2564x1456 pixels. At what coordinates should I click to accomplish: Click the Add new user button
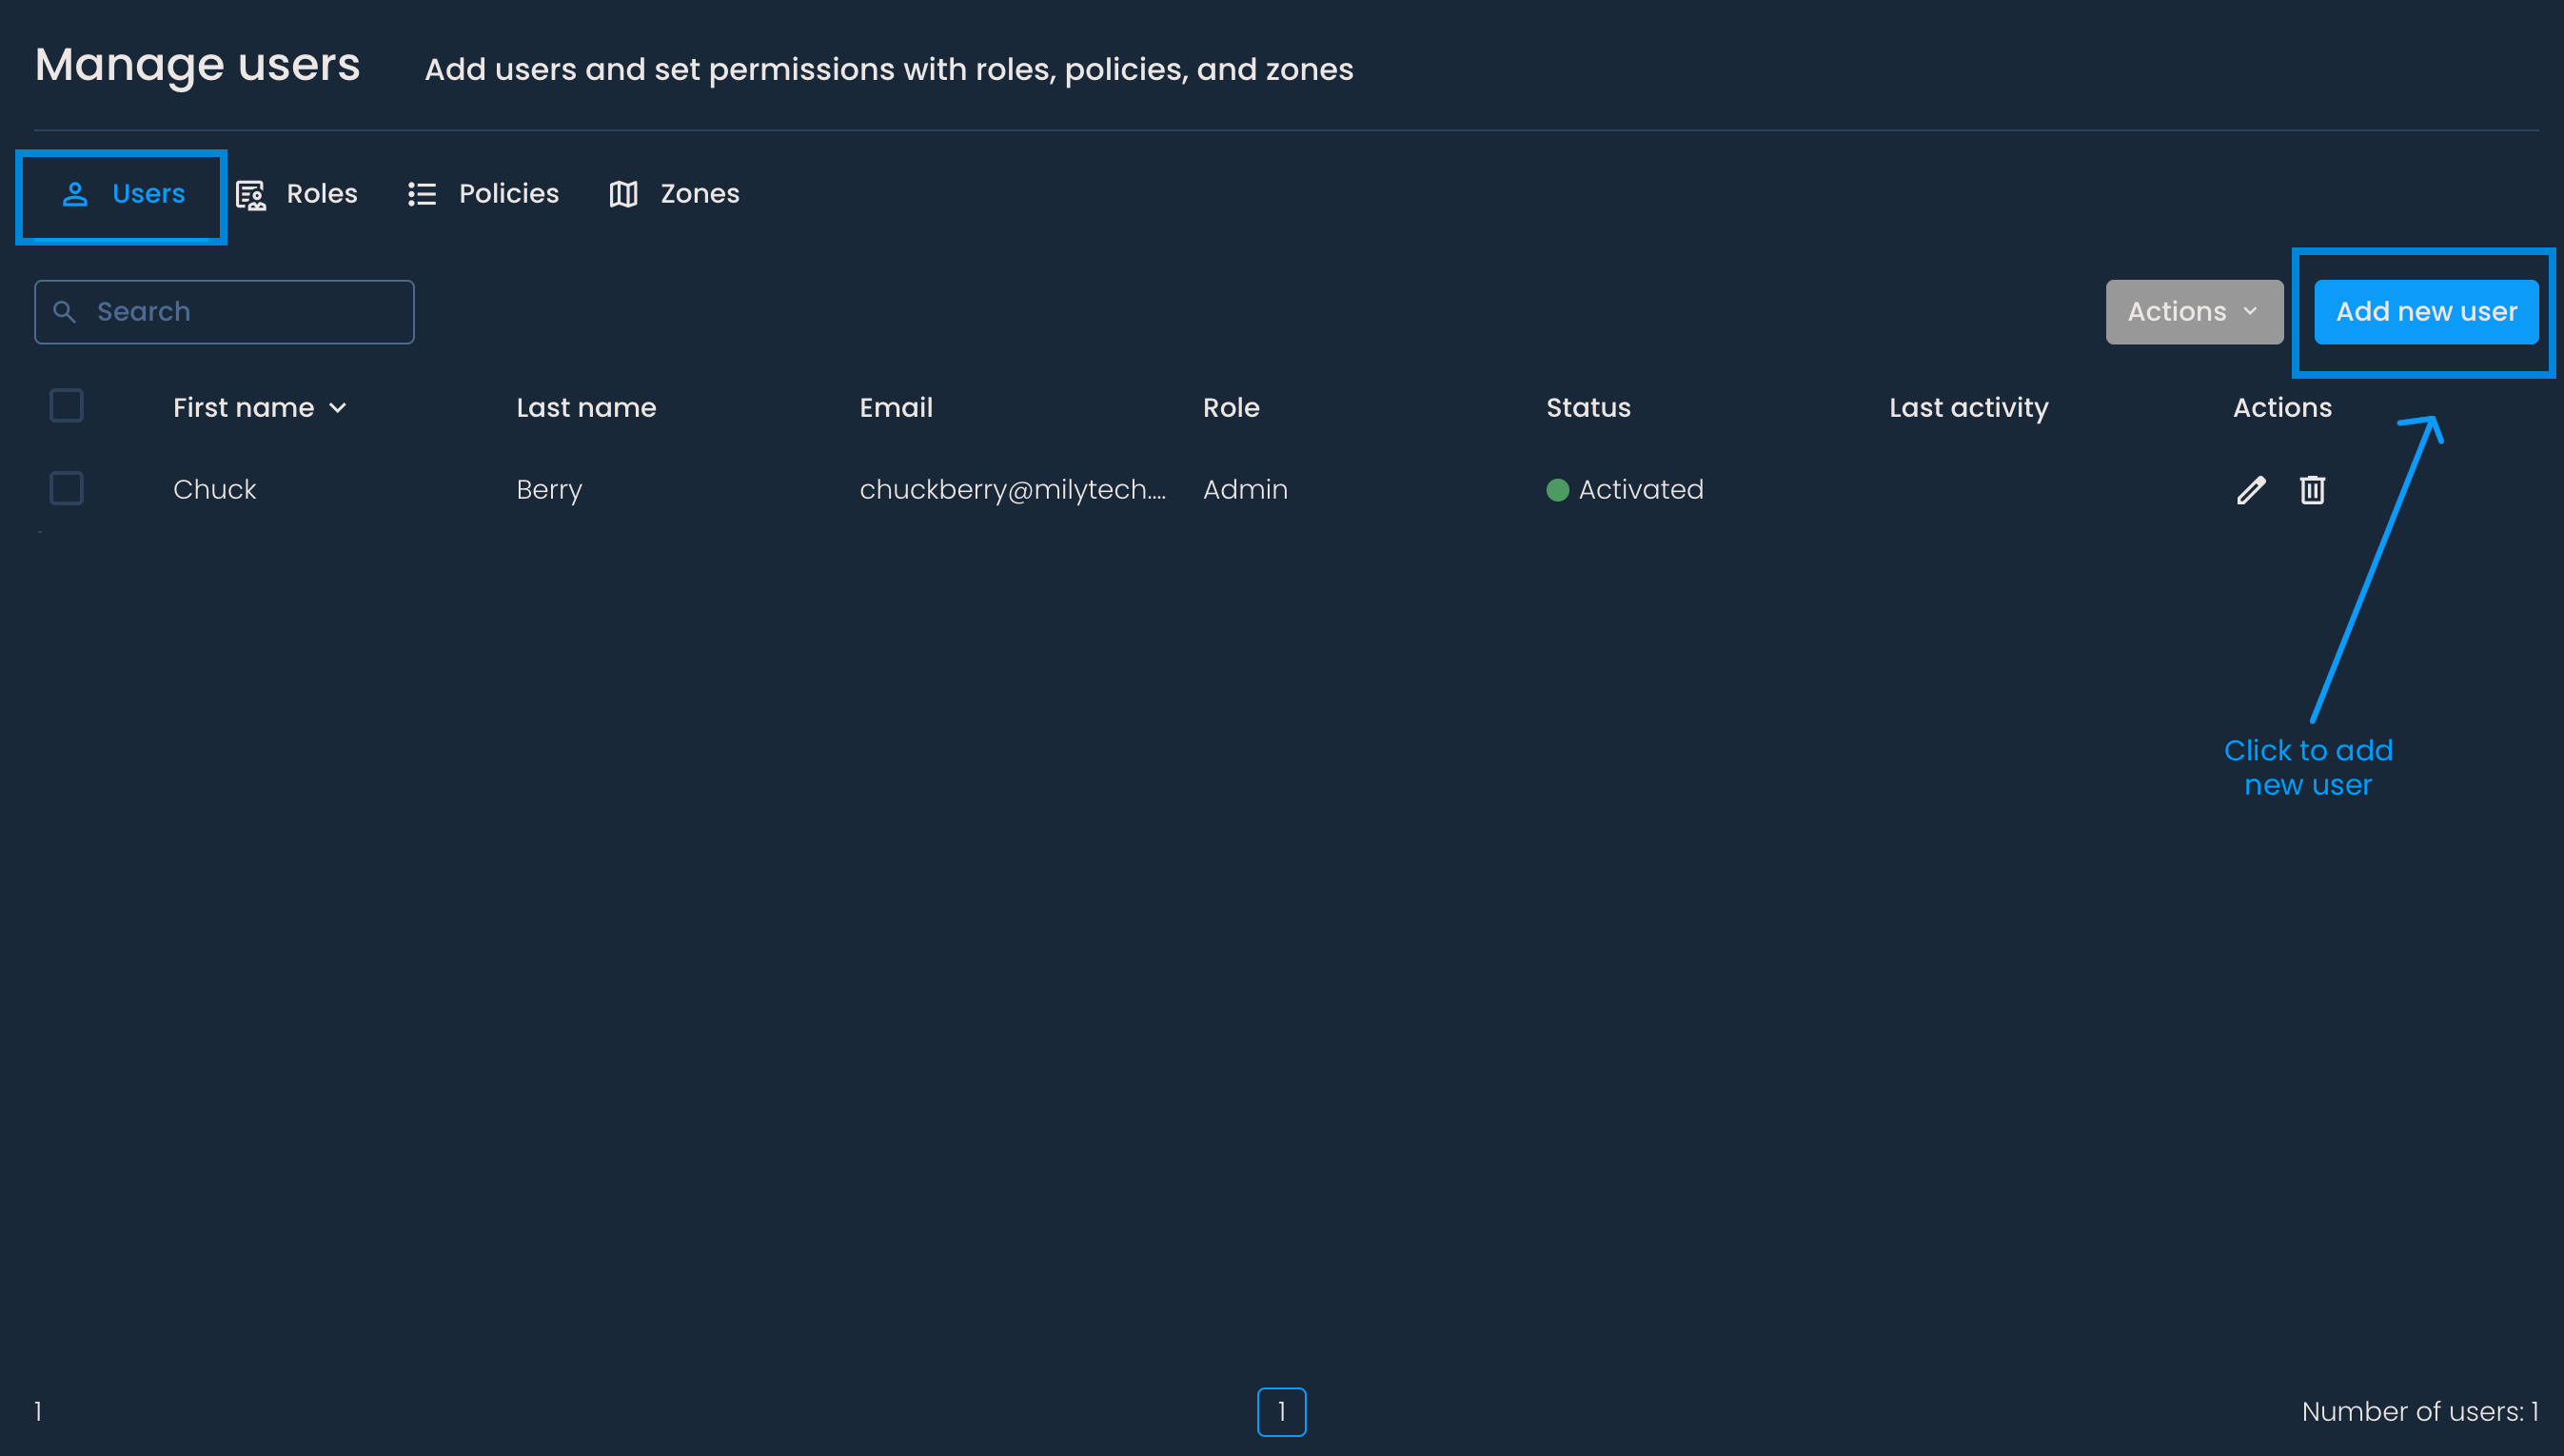pos(2425,312)
